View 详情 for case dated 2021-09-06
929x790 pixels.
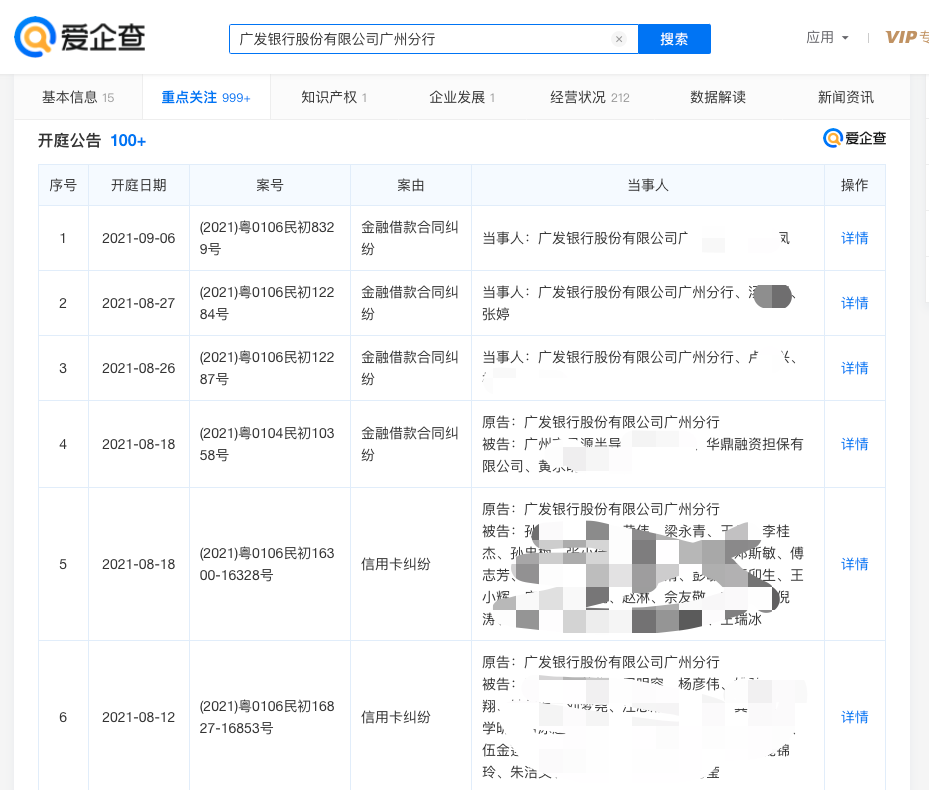tap(854, 238)
